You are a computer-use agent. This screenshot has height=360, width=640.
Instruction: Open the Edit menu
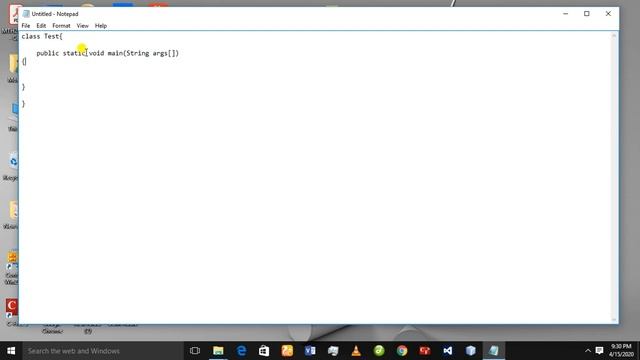[41, 26]
